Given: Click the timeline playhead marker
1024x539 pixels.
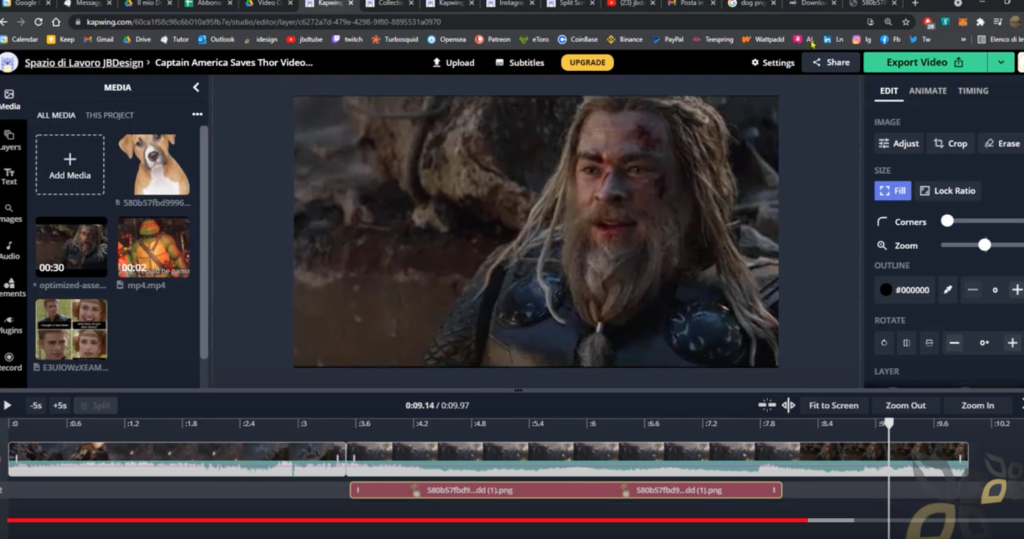Looking at the screenshot, I should click(888, 423).
